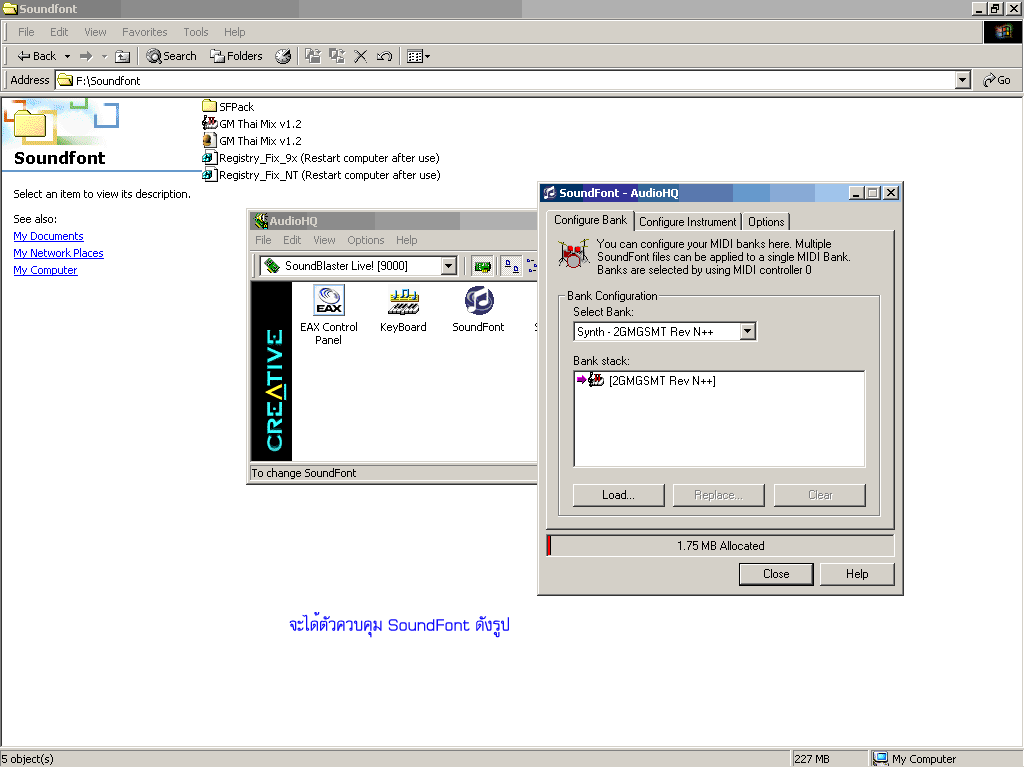Open the KeyBoard applet in AudioHQ
Viewport: 1024px width, 768px height.
point(403,310)
